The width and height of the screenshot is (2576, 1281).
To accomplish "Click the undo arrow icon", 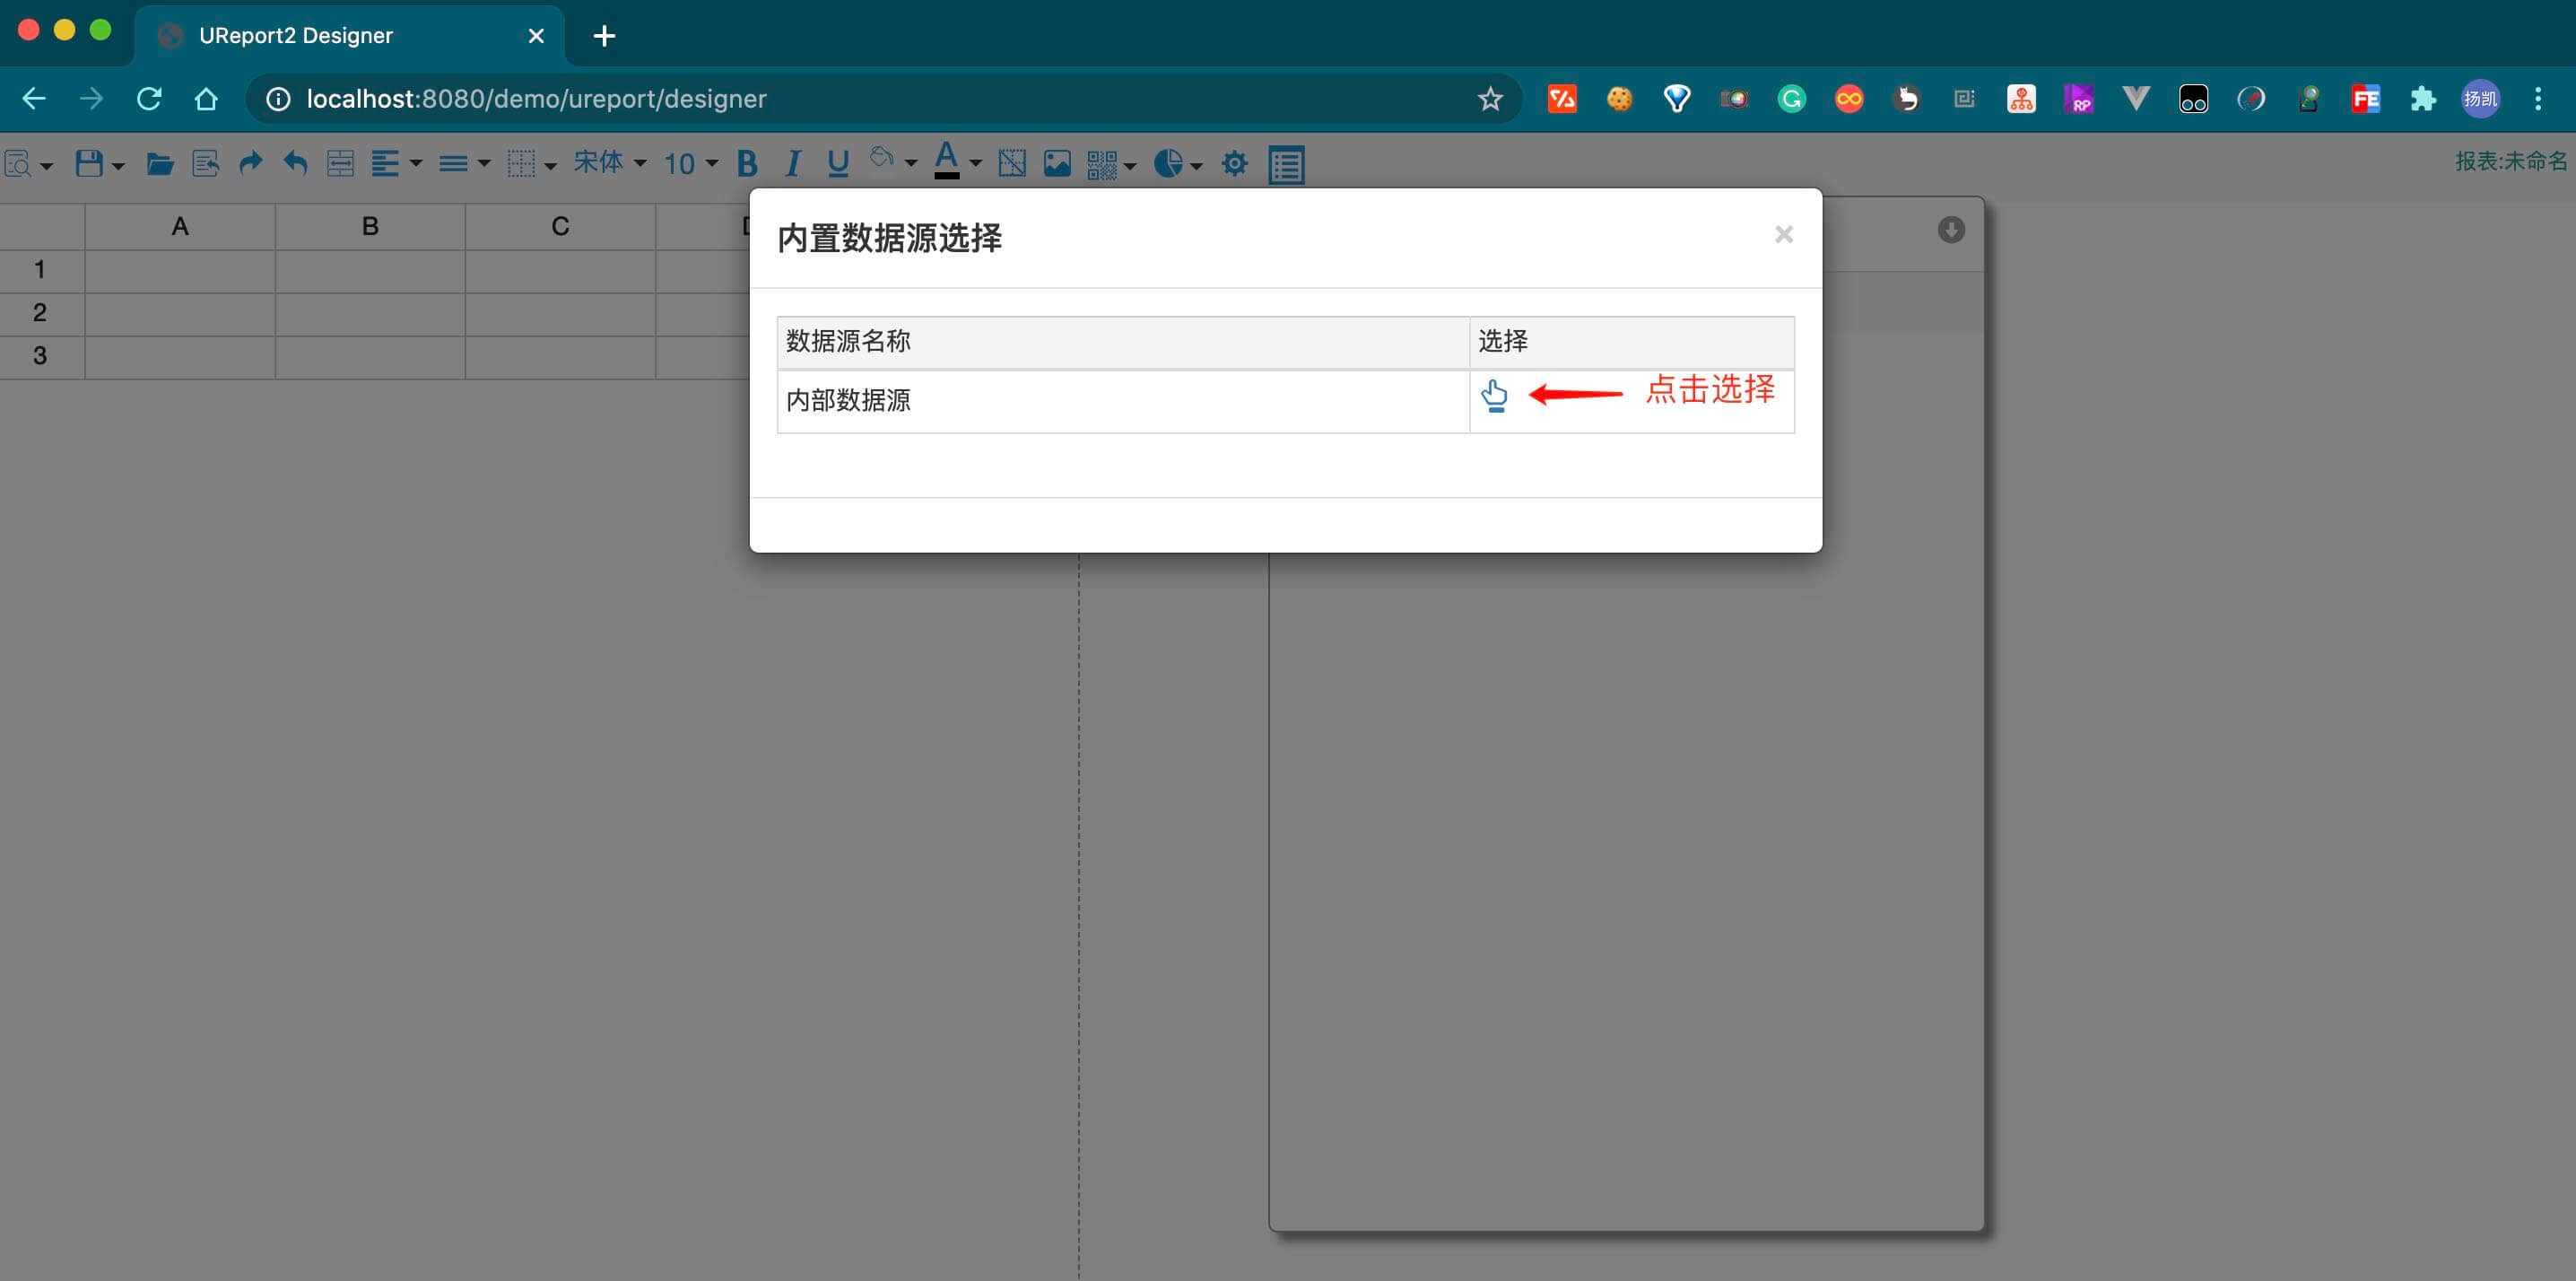I will click(295, 163).
